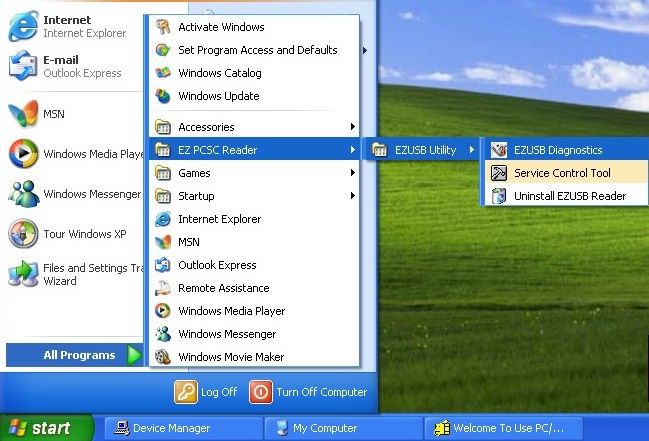Click the Outlook Express E-mail icon

(23, 66)
